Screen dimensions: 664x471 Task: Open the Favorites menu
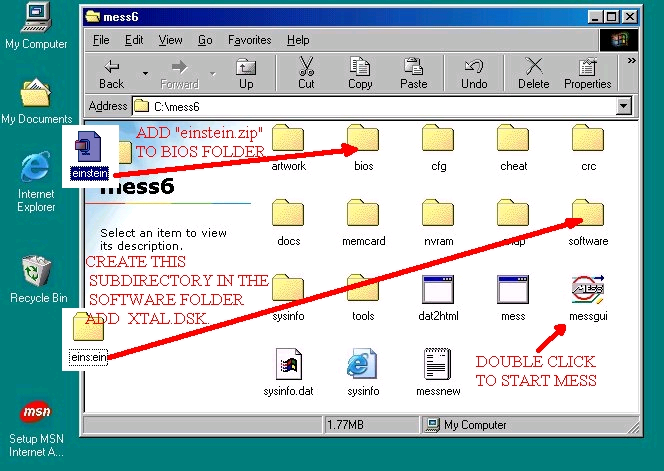point(249,40)
